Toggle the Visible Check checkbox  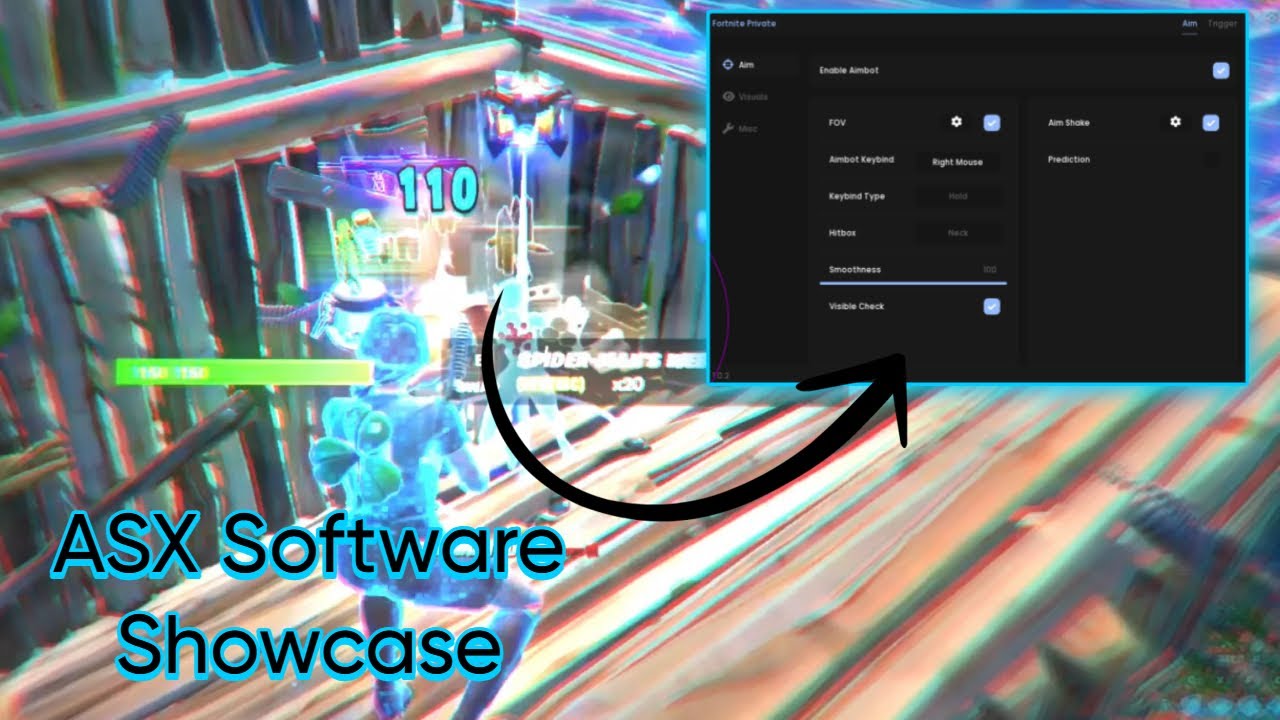(992, 307)
